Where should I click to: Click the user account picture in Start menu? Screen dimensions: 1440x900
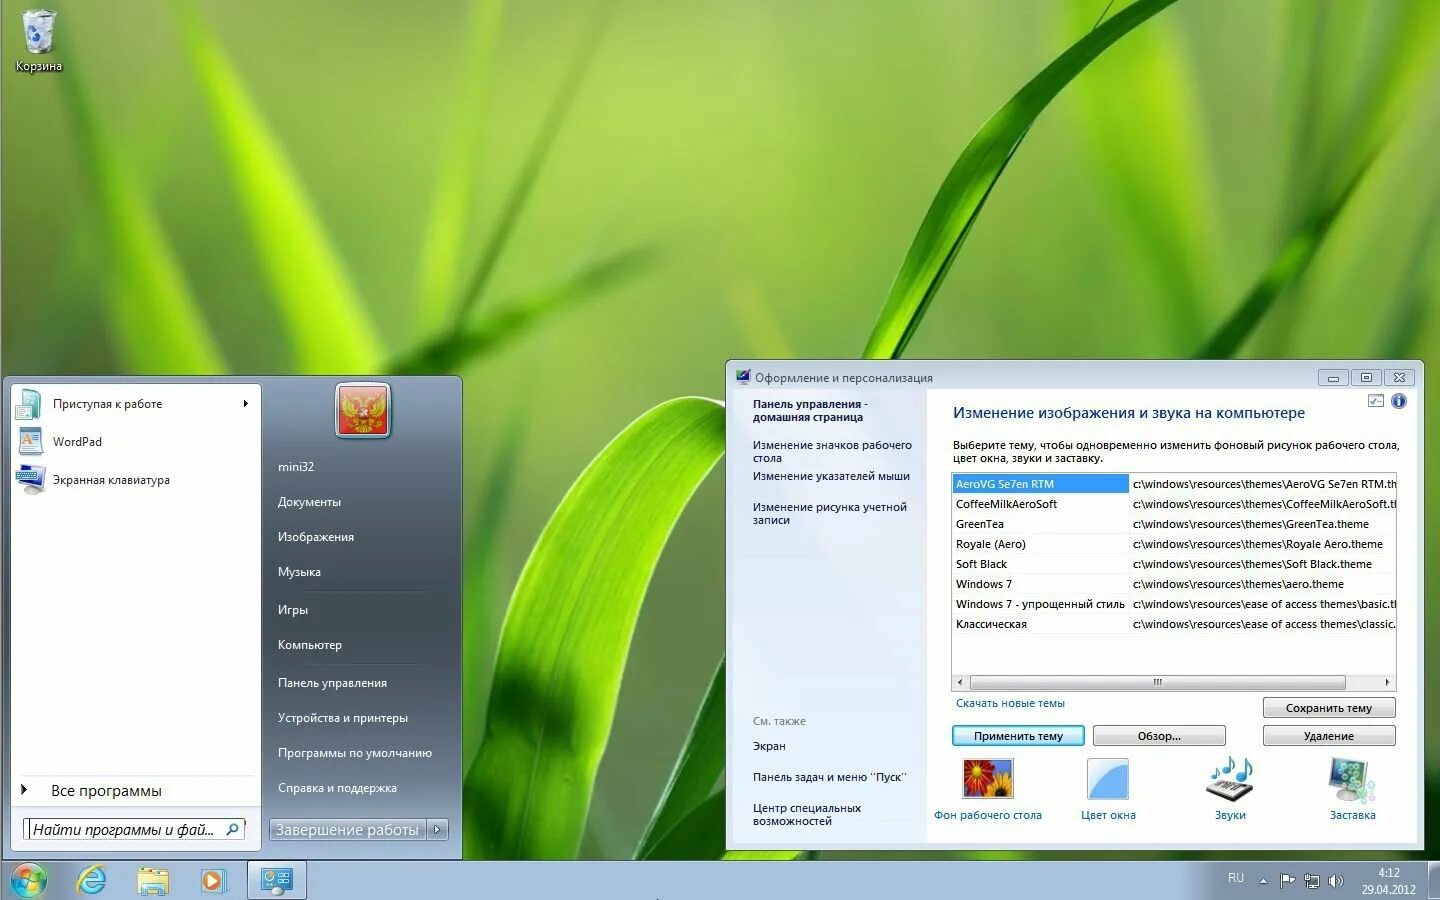point(362,410)
